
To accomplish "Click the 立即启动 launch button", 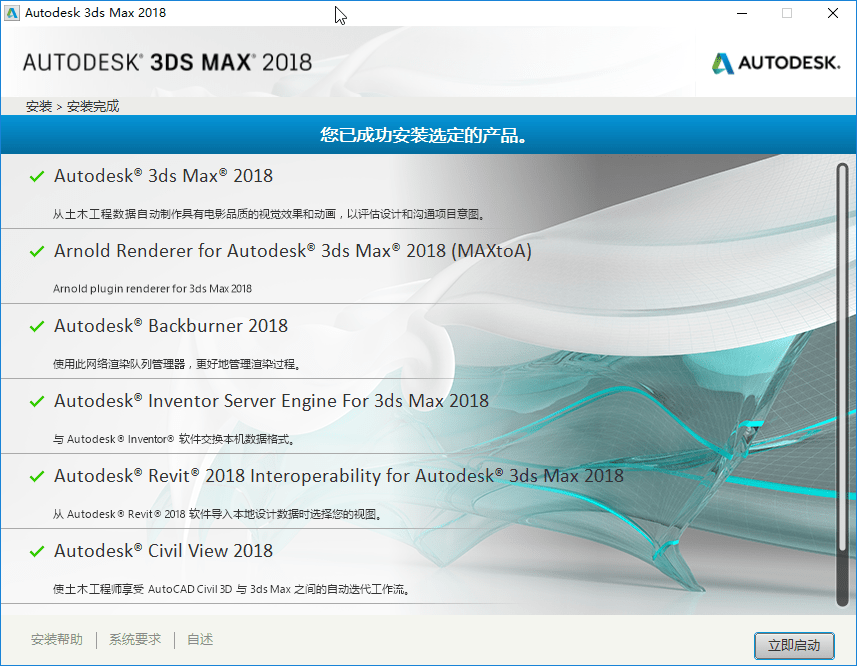I will (x=794, y=645).
